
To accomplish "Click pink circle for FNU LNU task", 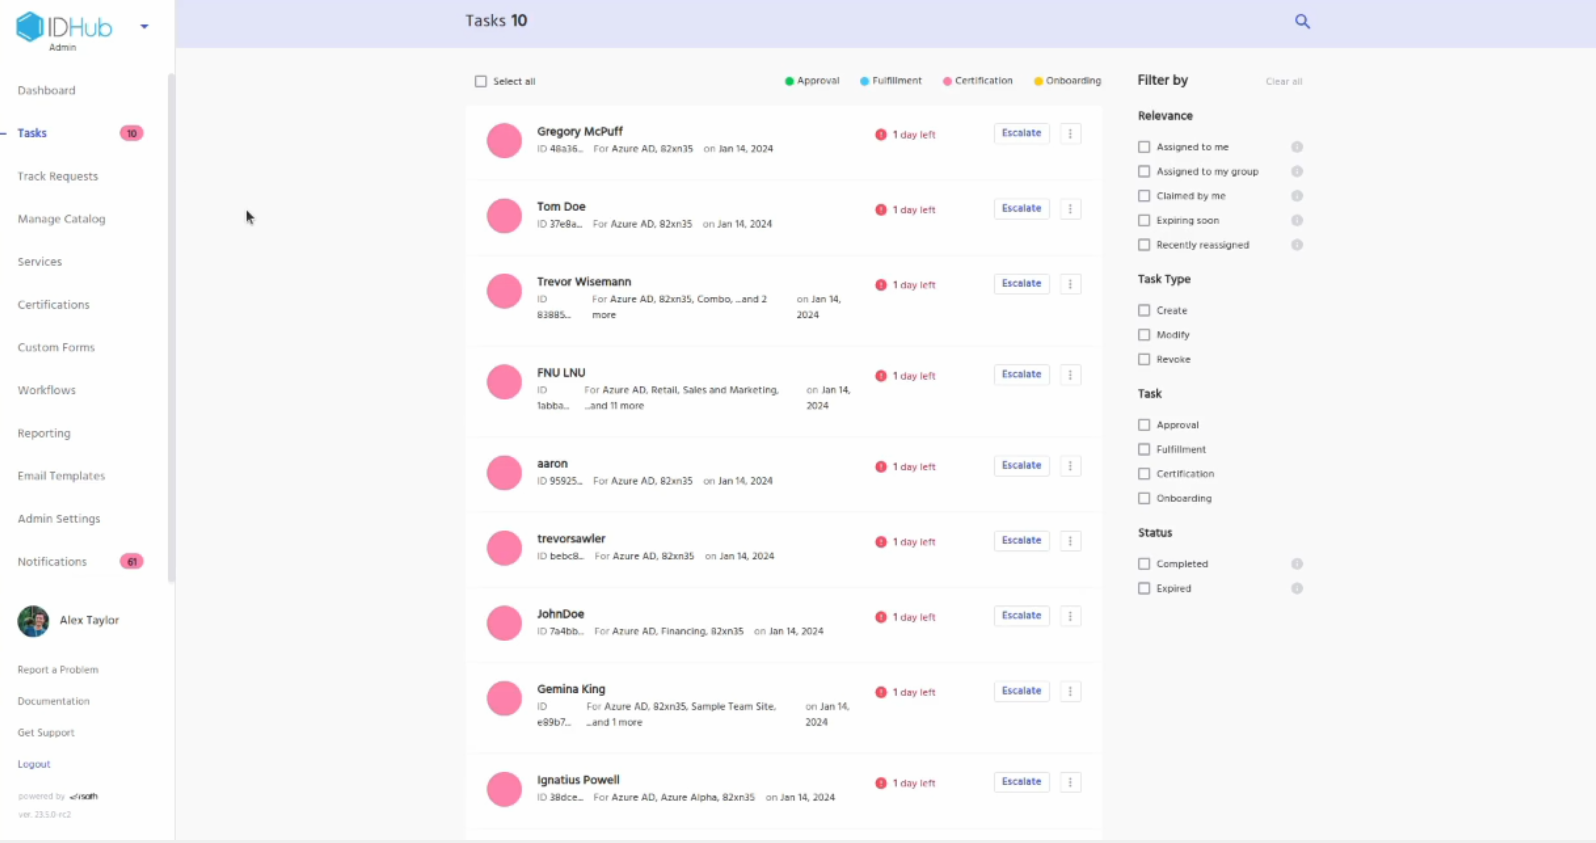I will (504, 382).
